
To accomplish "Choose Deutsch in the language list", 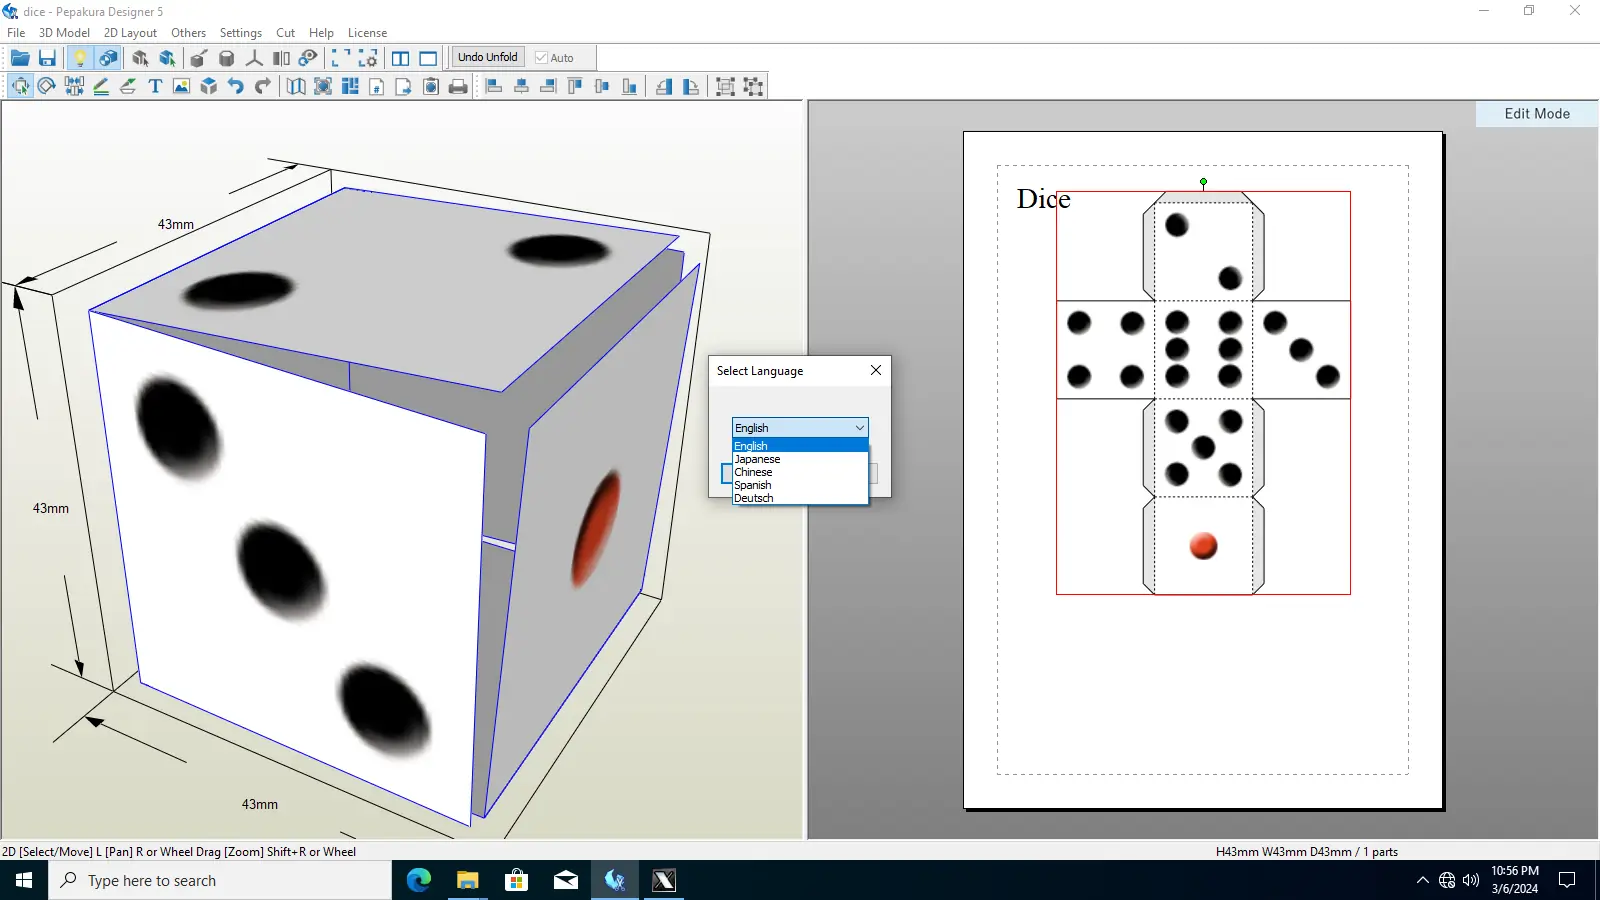I will coord(800,498).
